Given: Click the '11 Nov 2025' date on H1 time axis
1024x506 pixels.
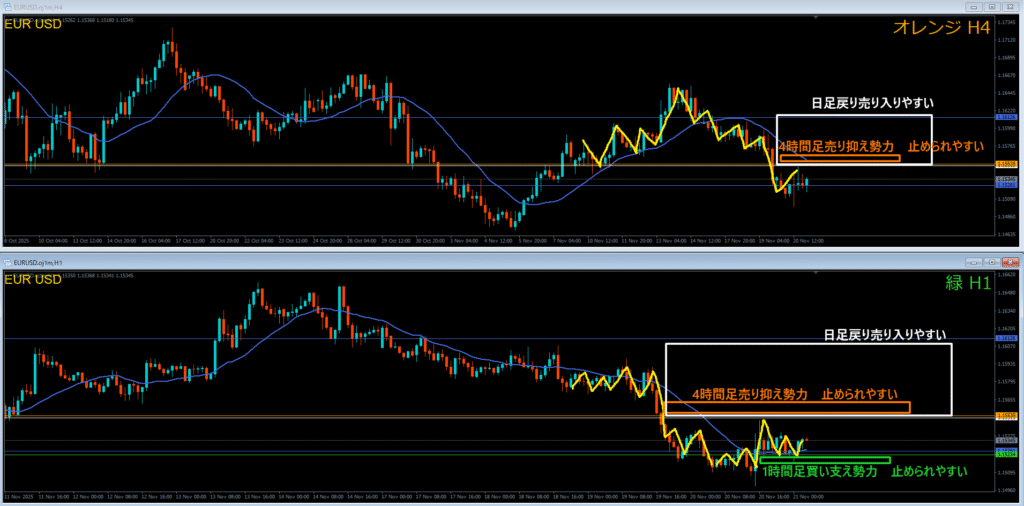Looking at the screenshot, I should pyautogui.click(x=16, y=496).
